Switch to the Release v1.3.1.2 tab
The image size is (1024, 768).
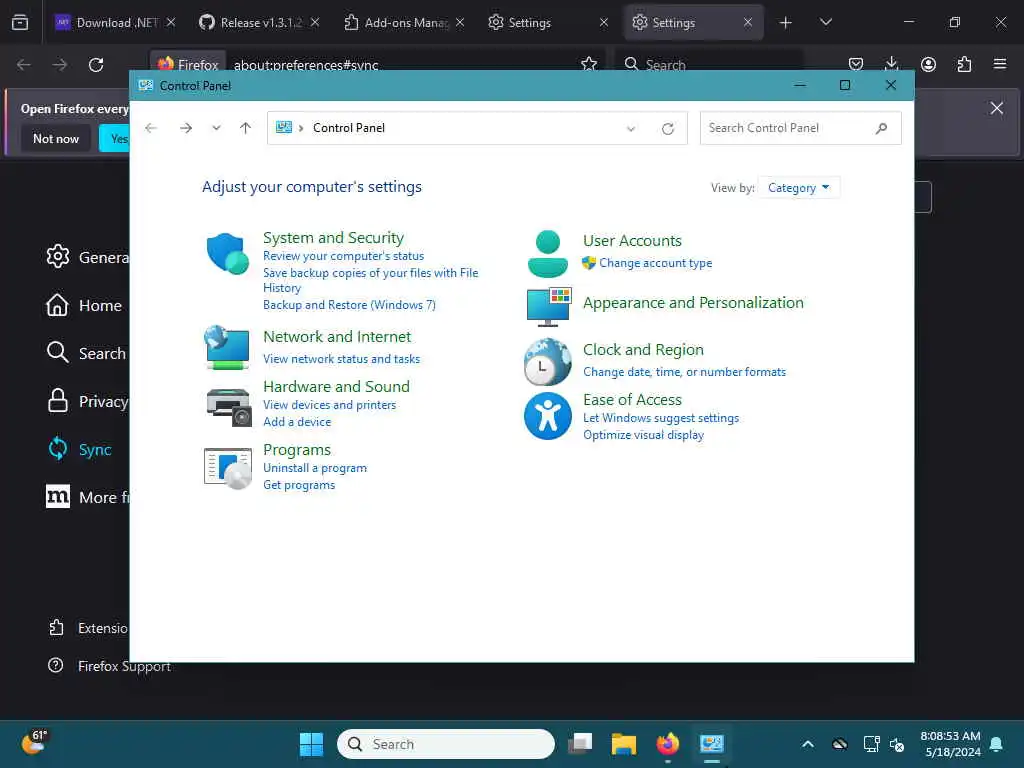(260, 23)
